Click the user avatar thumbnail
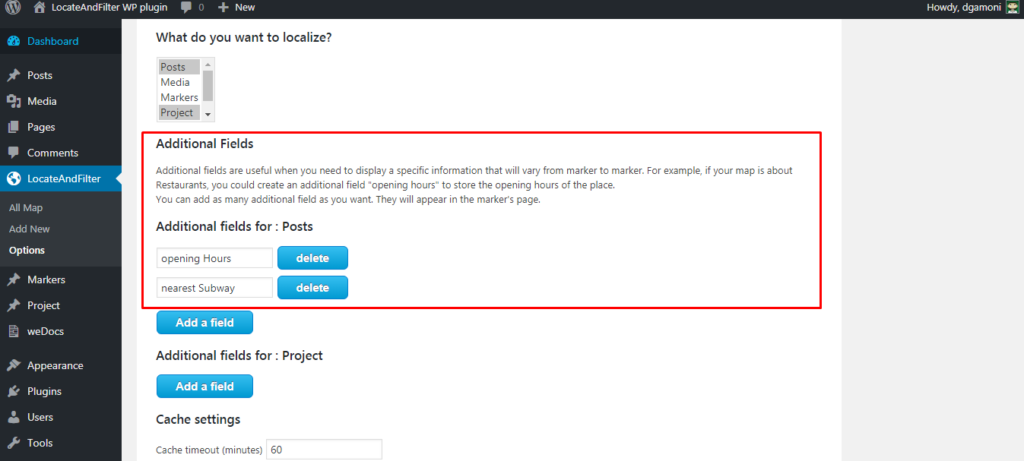 [x=1011, y=8]
